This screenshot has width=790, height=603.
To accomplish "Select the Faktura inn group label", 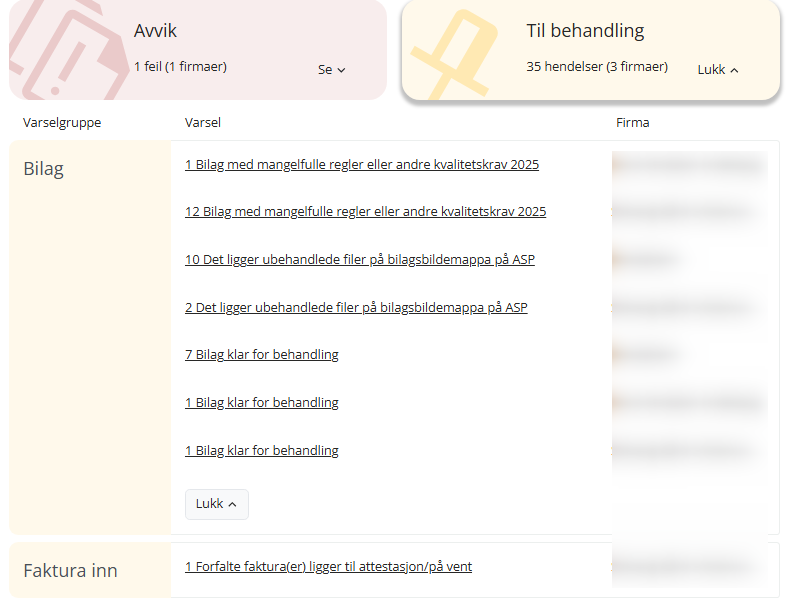I will (x=70, y=571).
